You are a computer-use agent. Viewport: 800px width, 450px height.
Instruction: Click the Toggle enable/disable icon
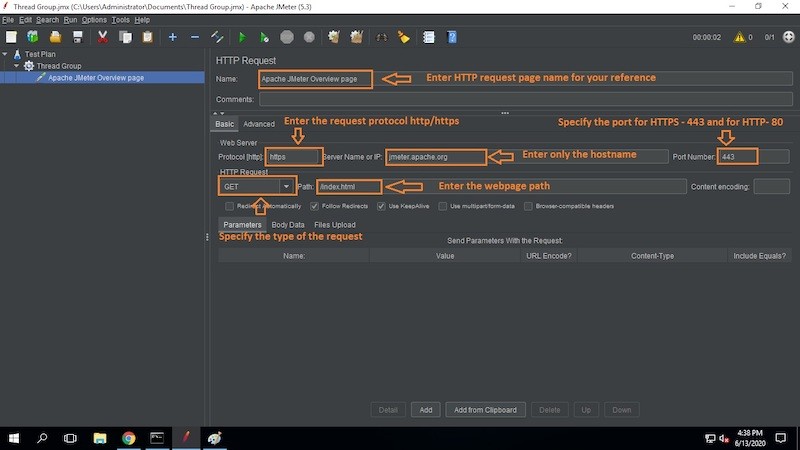[x=217, y=37]
